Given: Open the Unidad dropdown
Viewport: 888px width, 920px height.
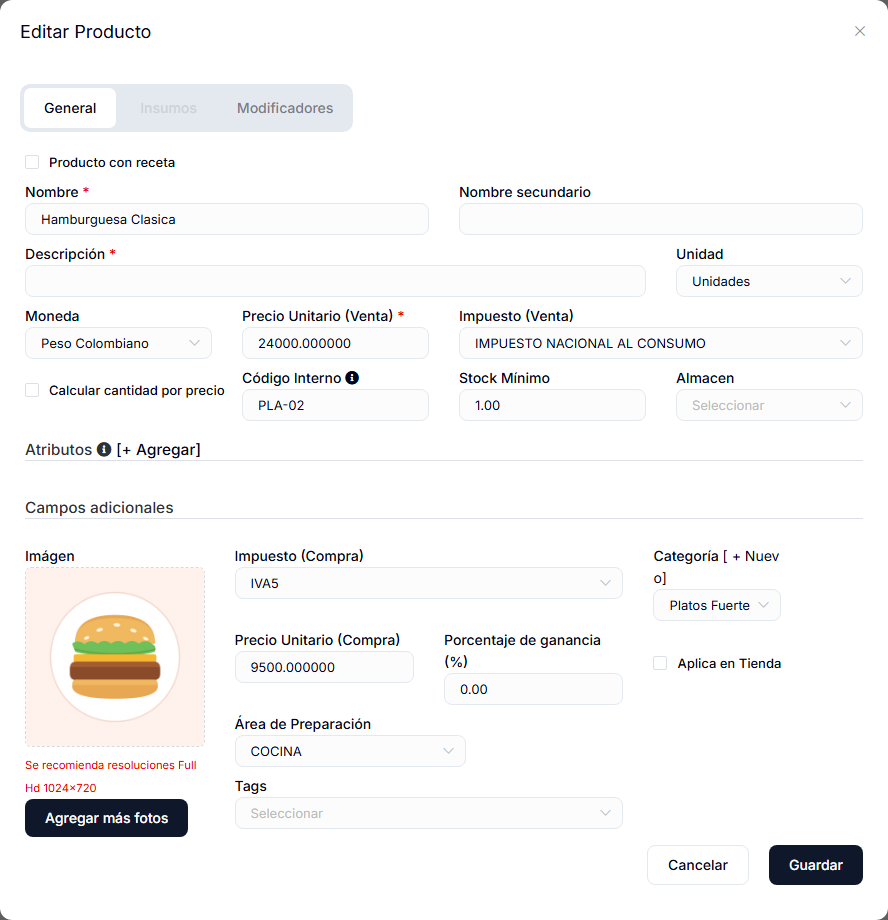Looking at the screenshot, I should 769,281.
